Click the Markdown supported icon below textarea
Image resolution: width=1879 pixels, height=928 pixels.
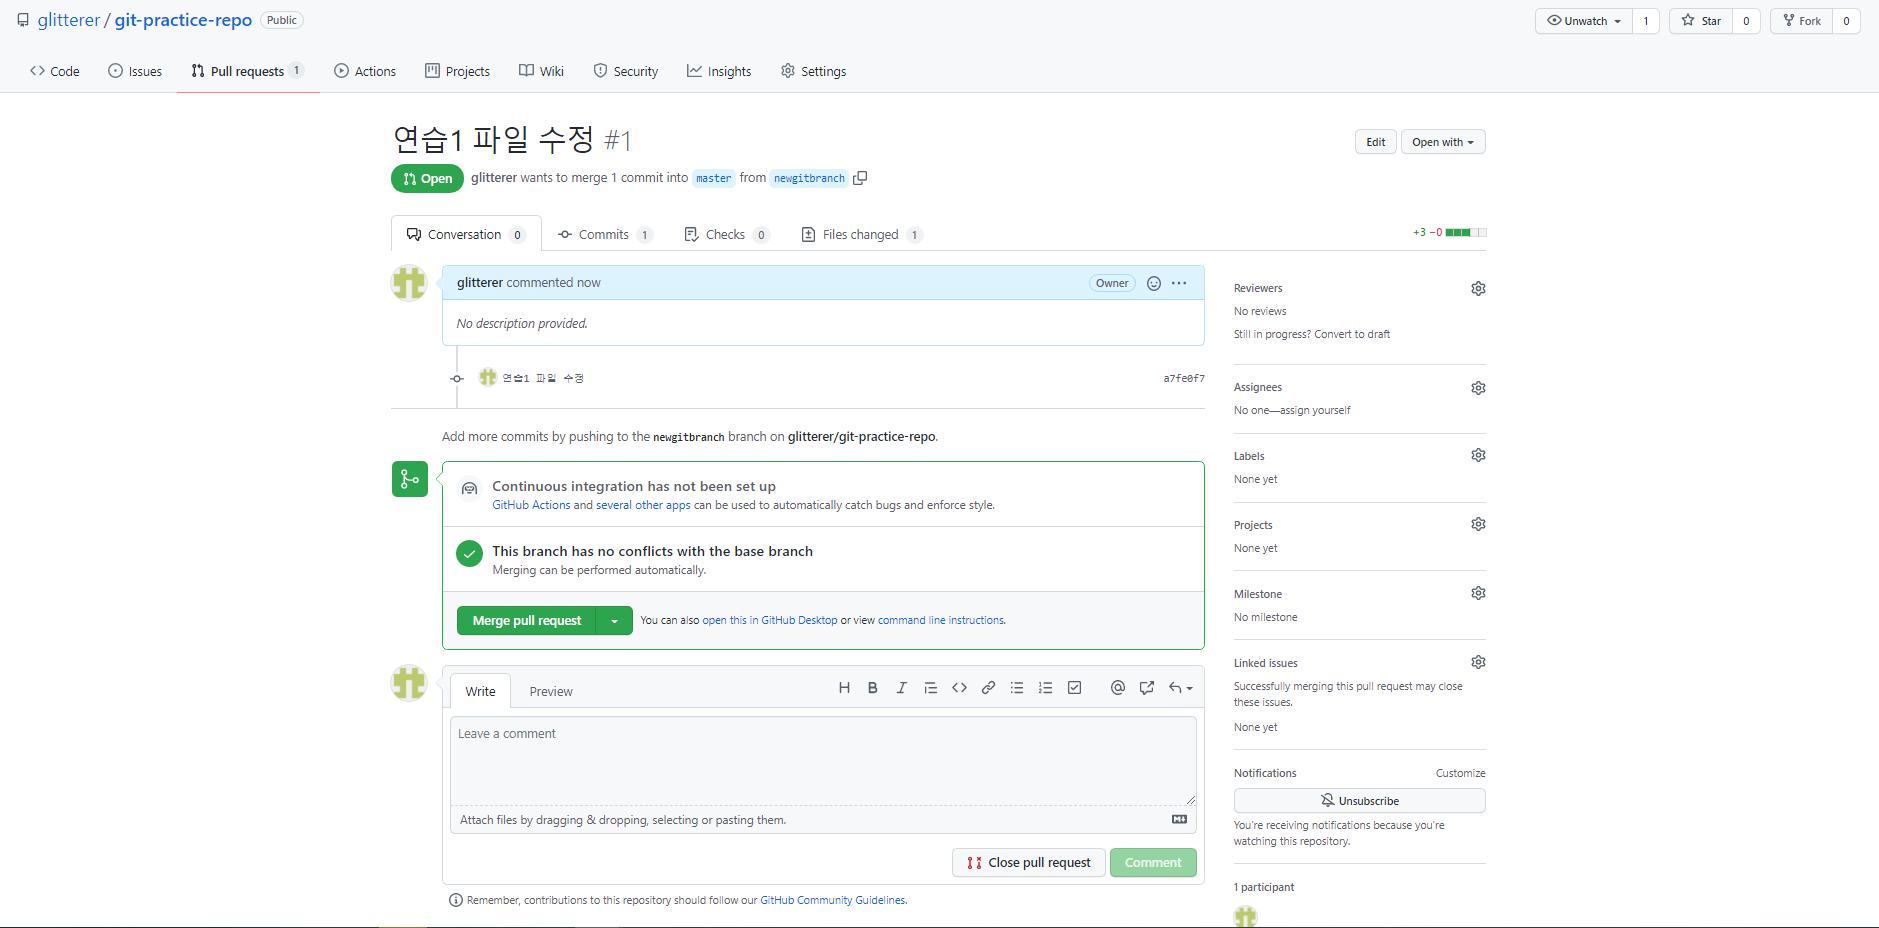point(1180,820)
